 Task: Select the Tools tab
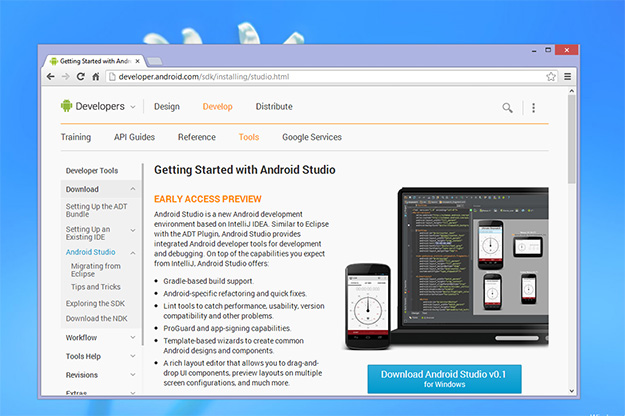pos(249,137)
